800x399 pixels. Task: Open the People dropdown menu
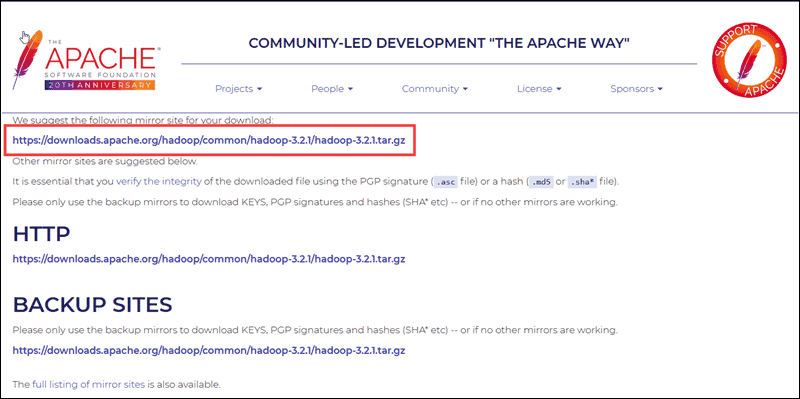332,89
